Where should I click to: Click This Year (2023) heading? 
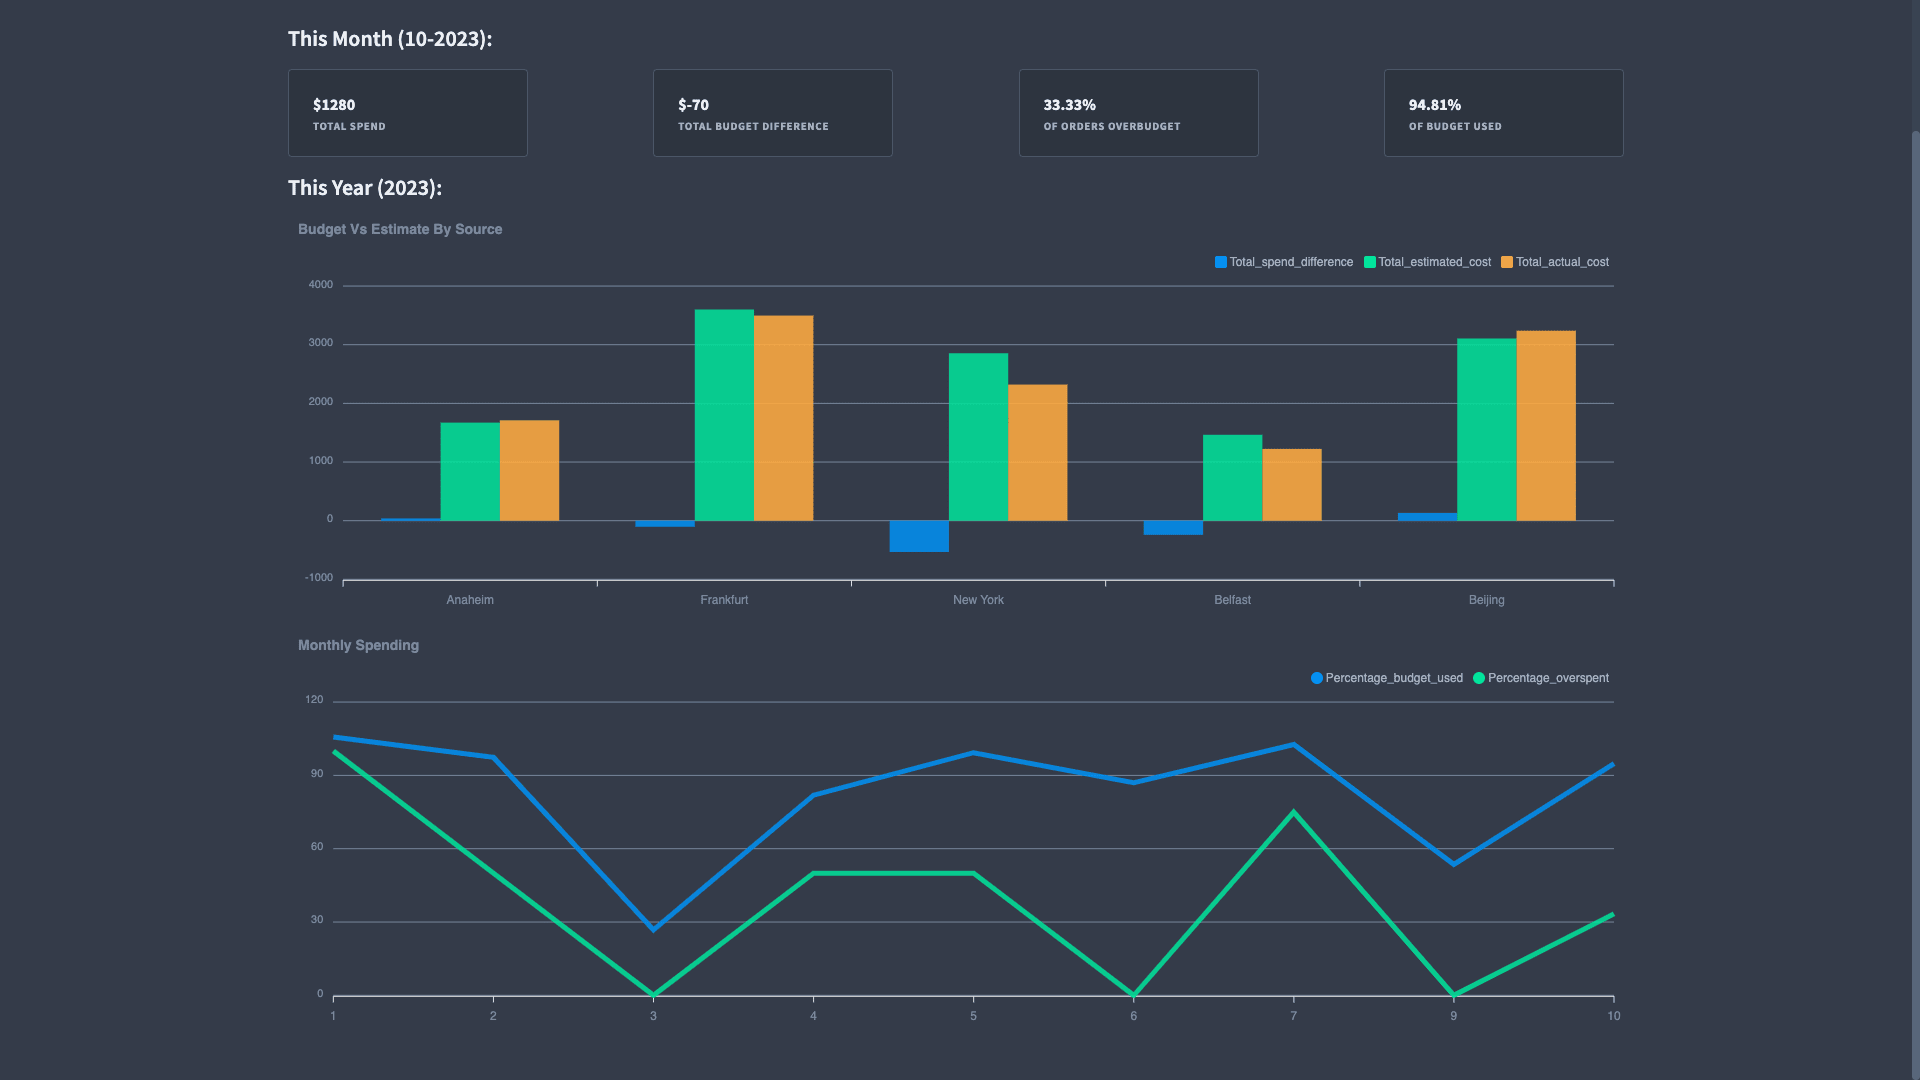click(365, 188)
